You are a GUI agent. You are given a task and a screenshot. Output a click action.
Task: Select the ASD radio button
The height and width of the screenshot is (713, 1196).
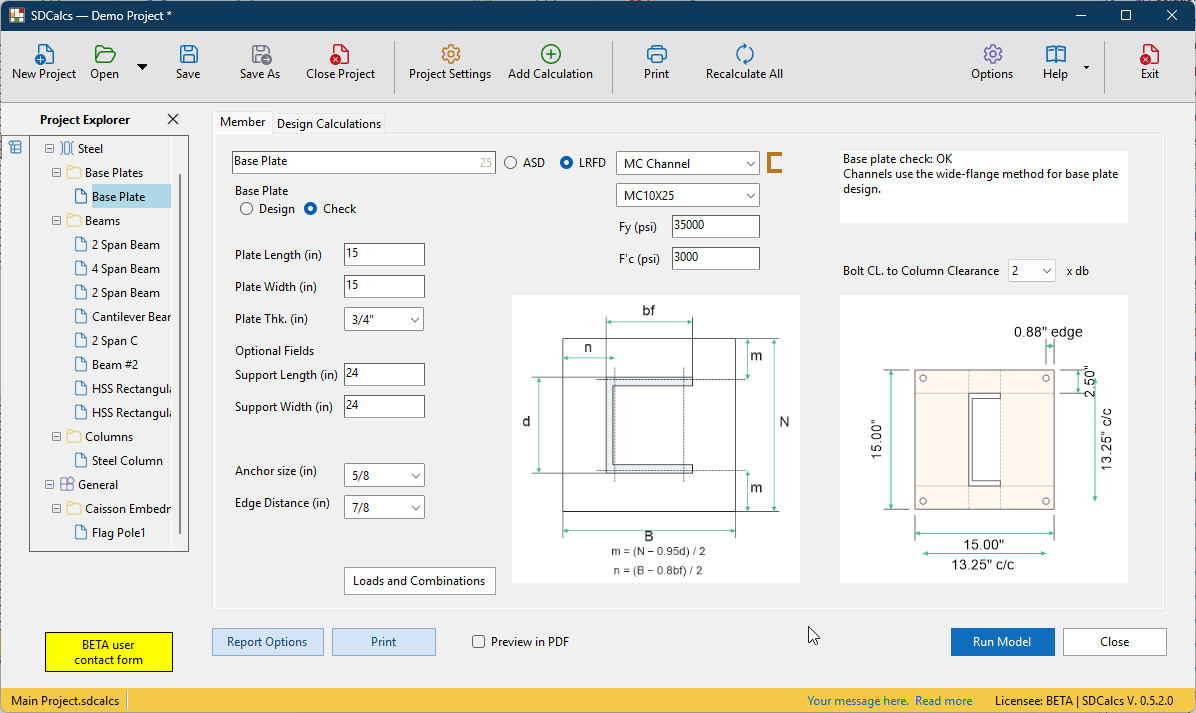coord(510,162)
